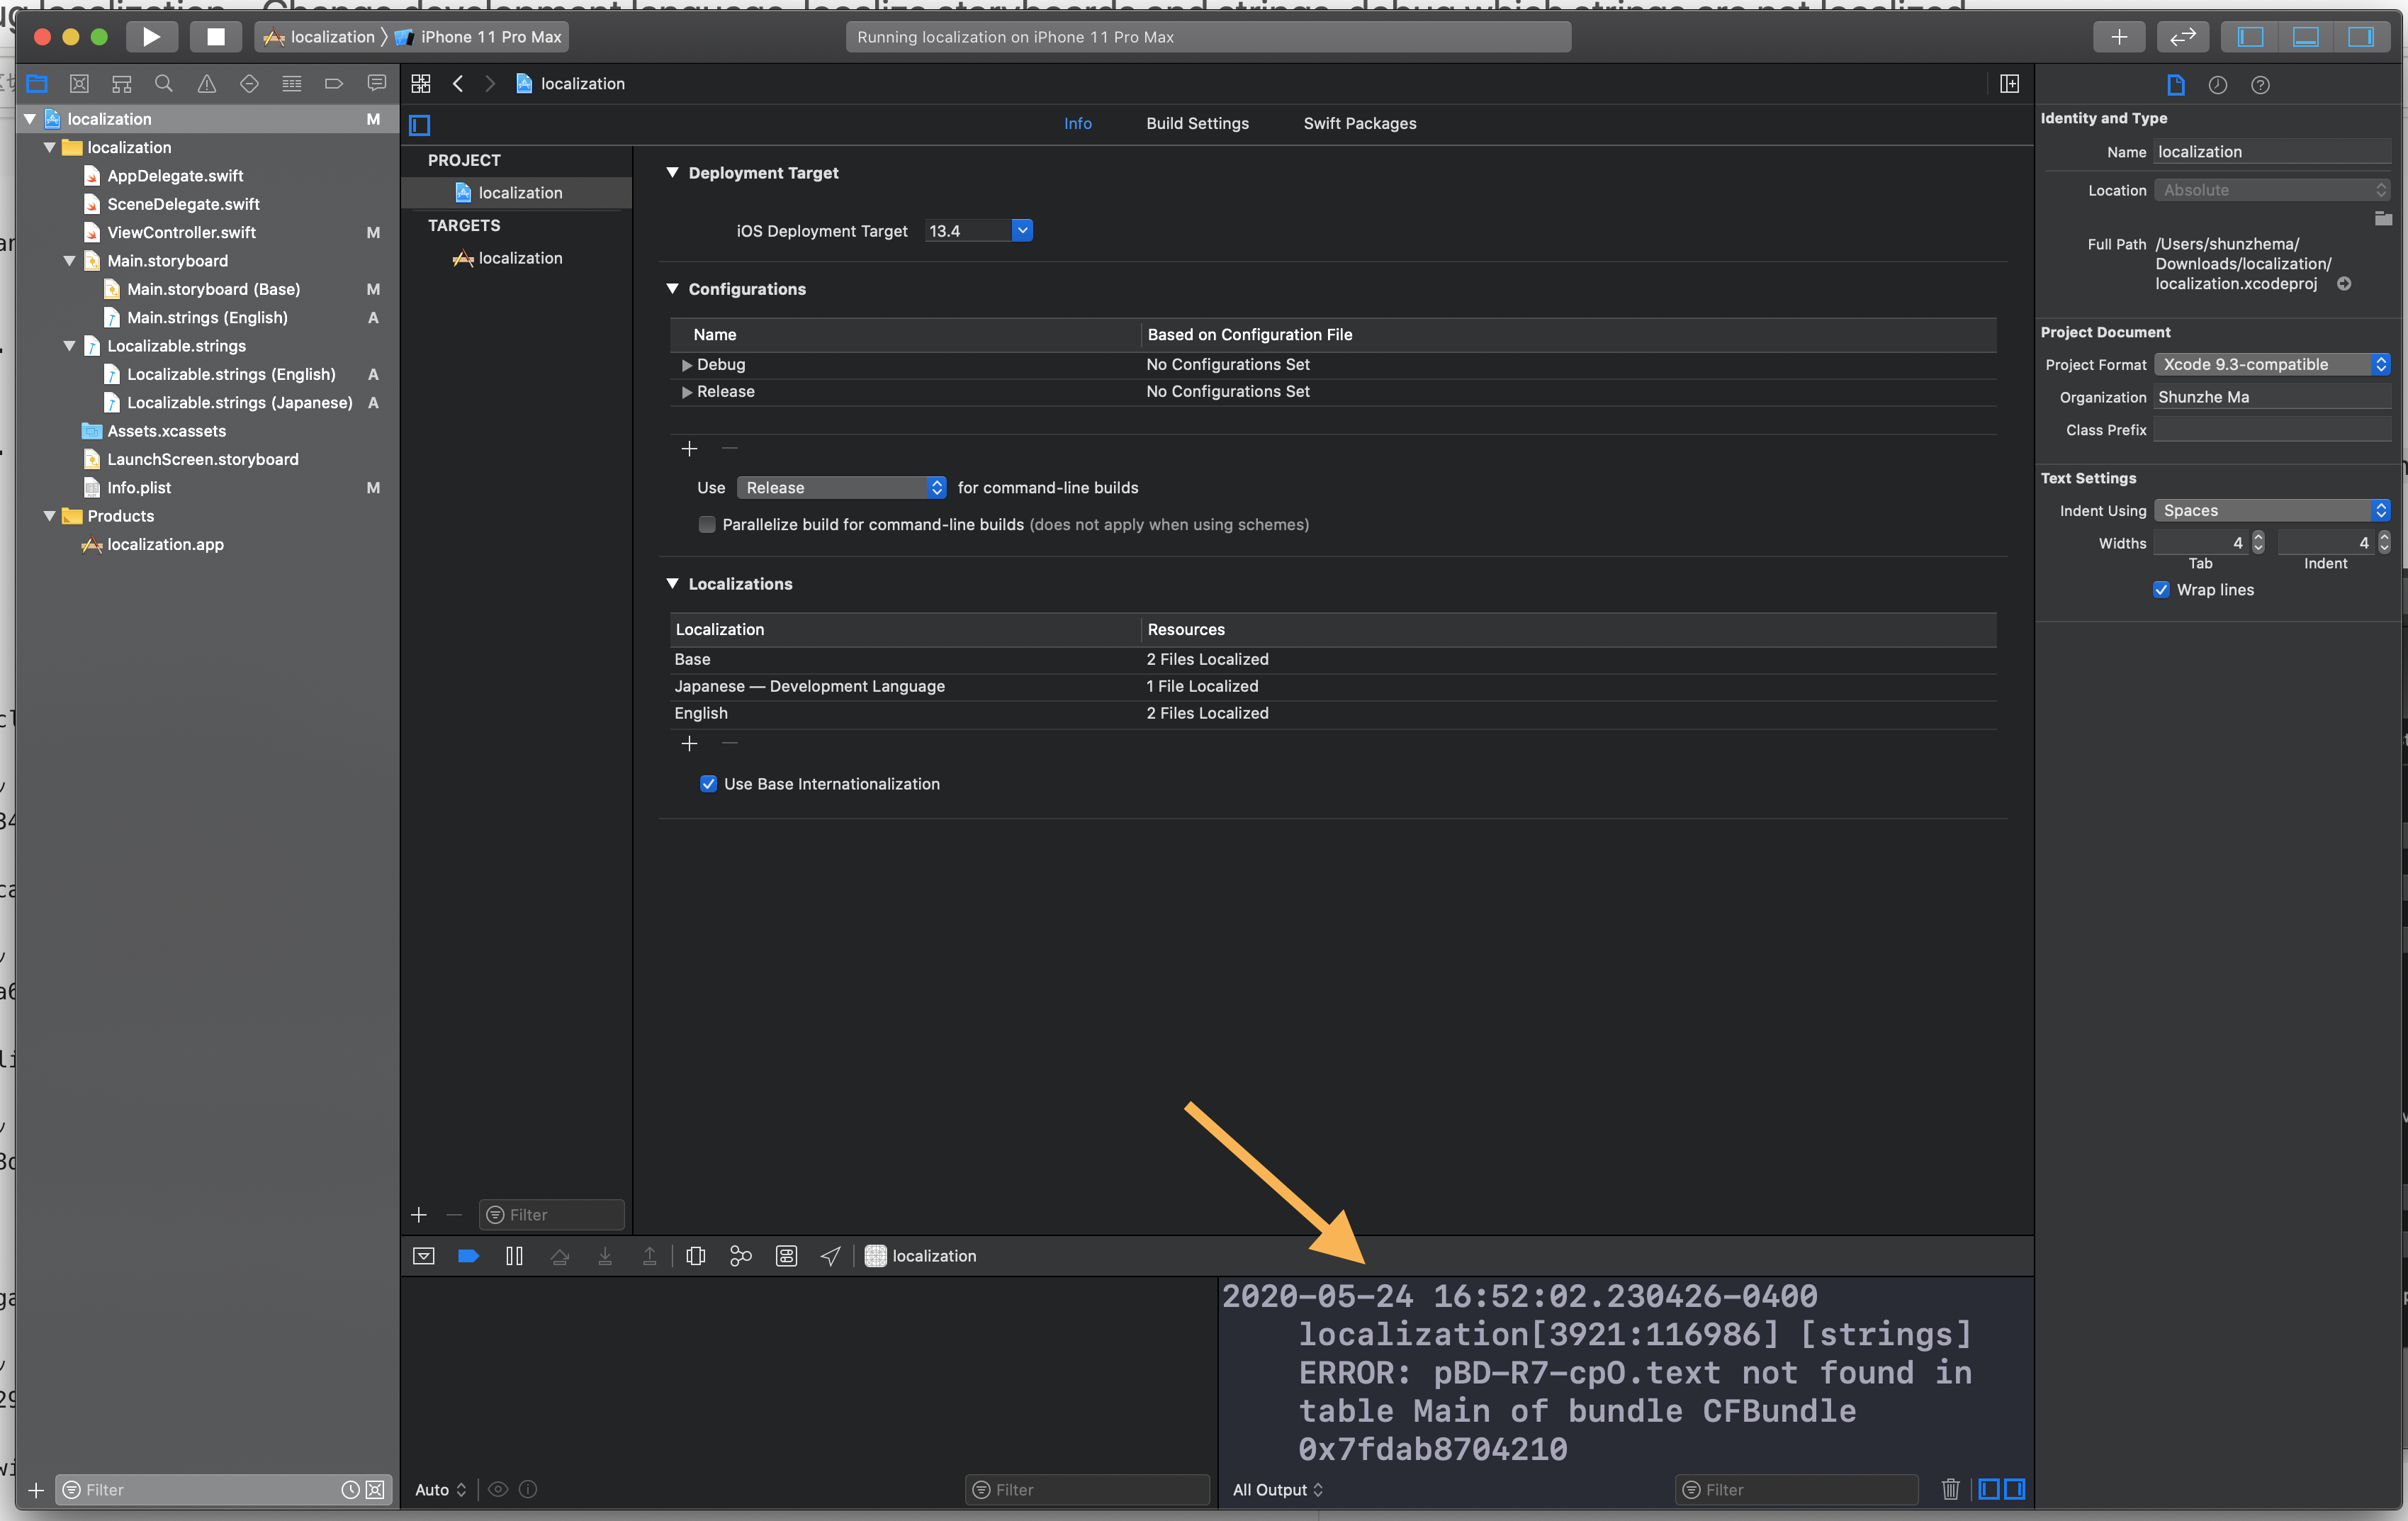Uncheck Use Base Internationalization
Screen dimensions: 2408x1521
(x=708, y=784)
